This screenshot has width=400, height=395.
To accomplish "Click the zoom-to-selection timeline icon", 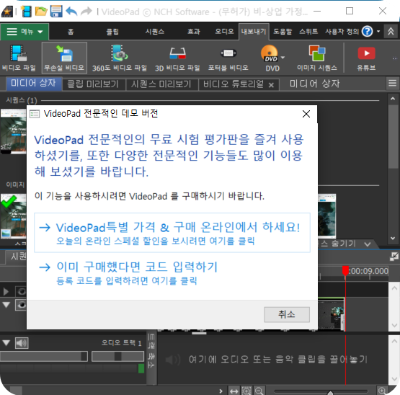I will point(247,391).
